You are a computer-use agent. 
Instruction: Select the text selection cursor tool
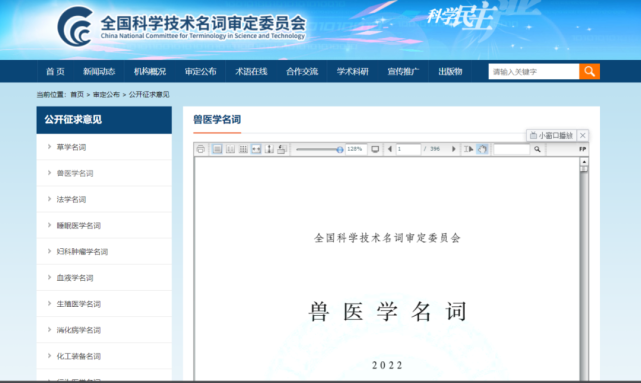point(468,149)
